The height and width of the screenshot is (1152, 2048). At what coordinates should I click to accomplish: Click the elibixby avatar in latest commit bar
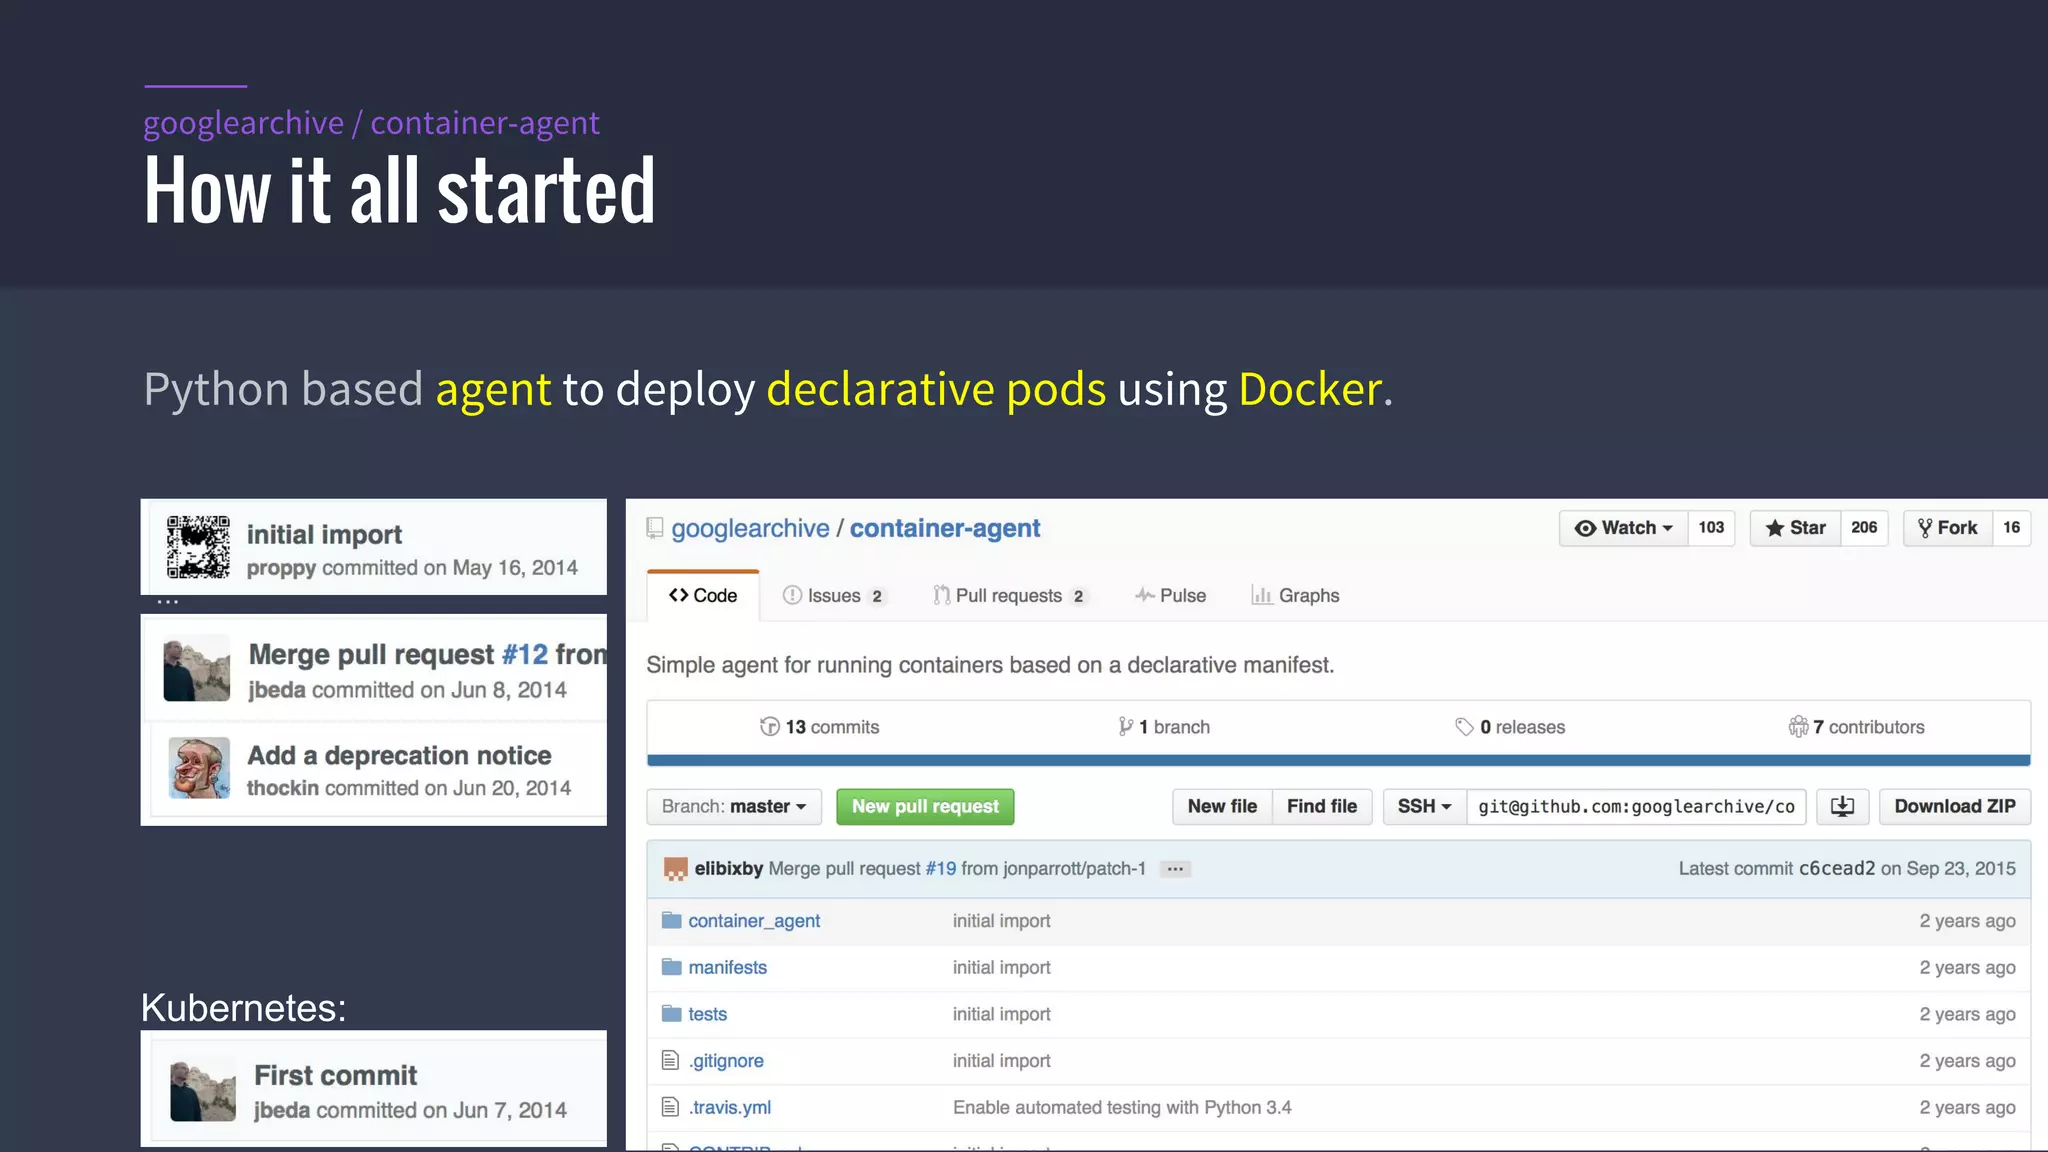pos(676,869)
